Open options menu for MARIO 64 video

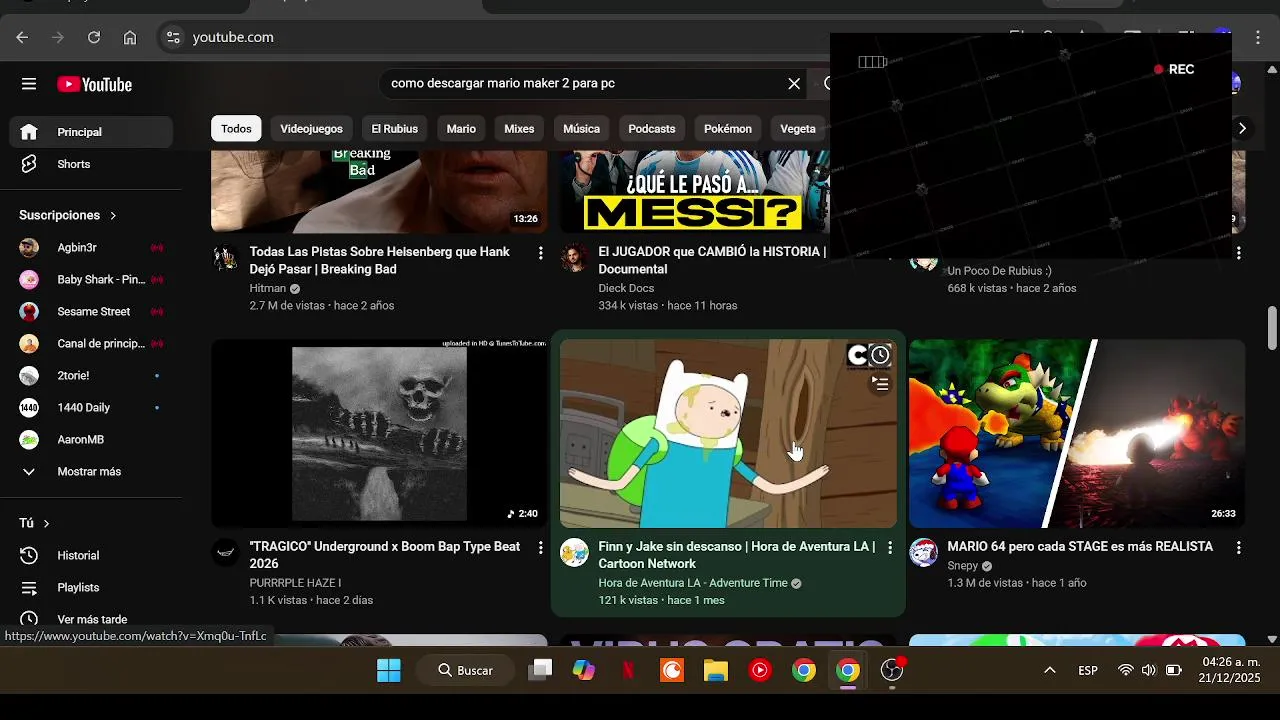point(1239,548)
